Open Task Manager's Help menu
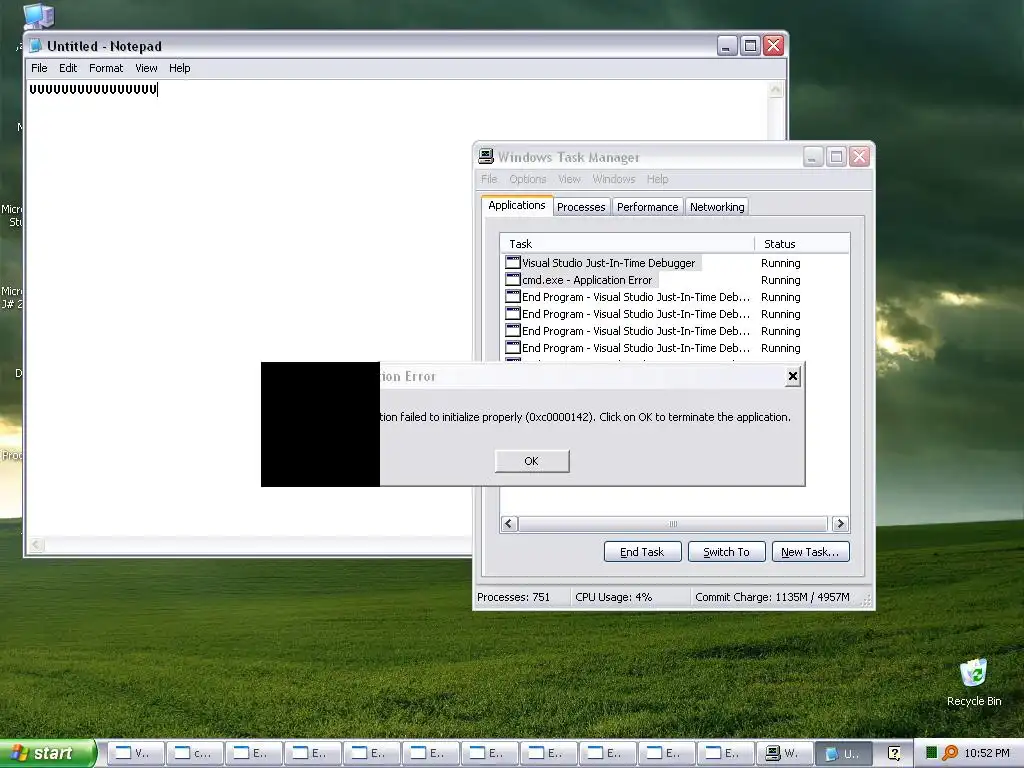The width and height of the screenshot is (1024, 768). coord(658,179)
